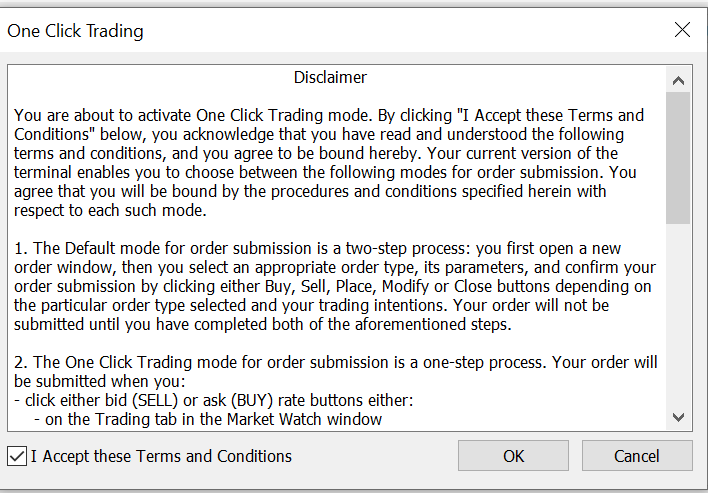This screenshot has height=493, width=708.
Task: Click the 'be submitted when you:' line
Action: 98,381
